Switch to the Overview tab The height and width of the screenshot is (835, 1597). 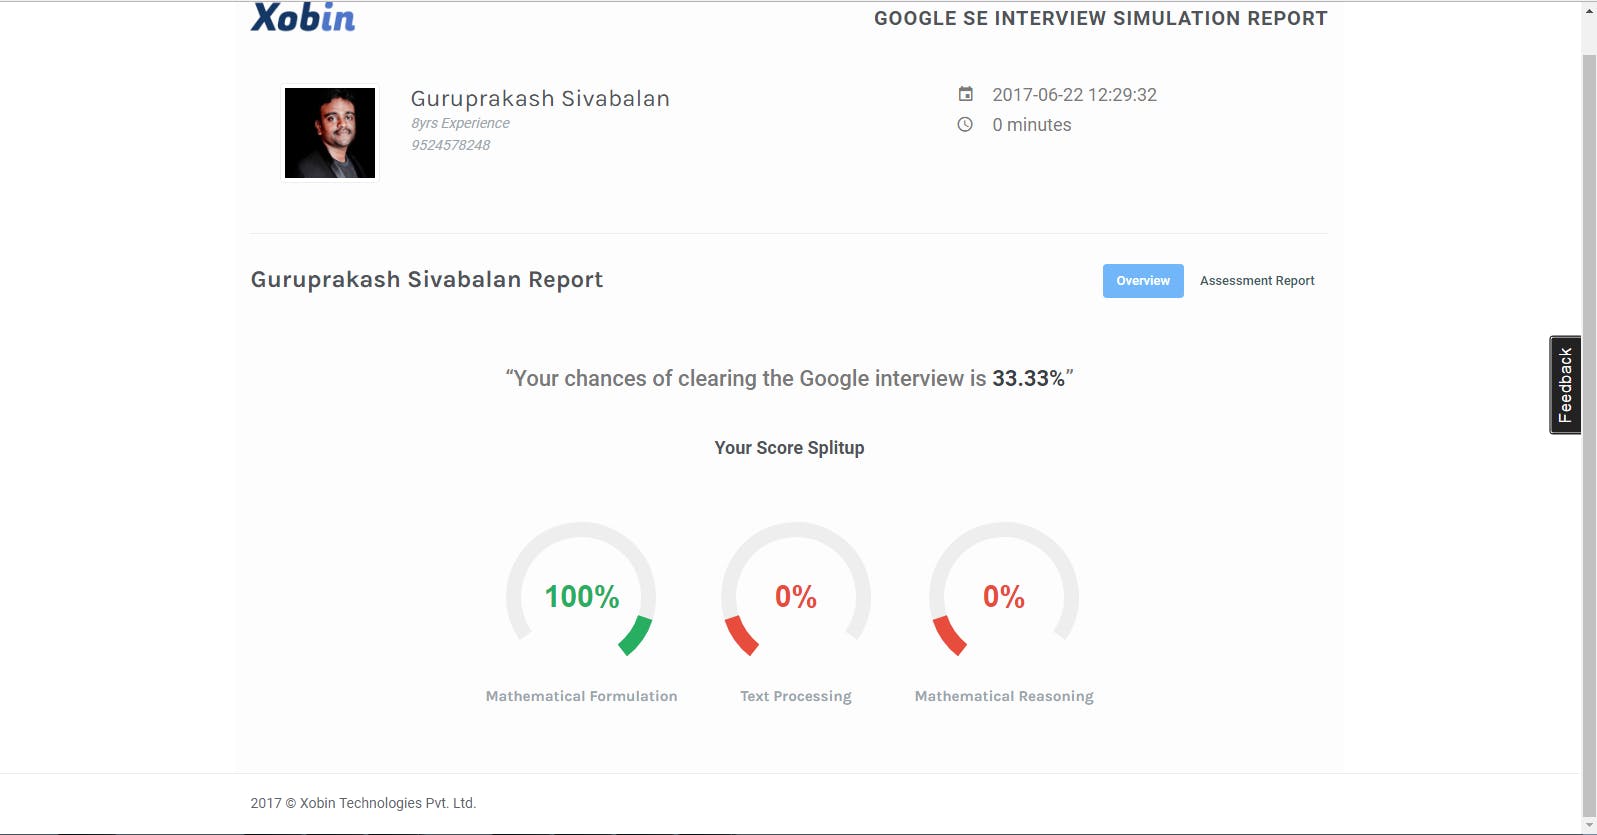coord(1143,281)
